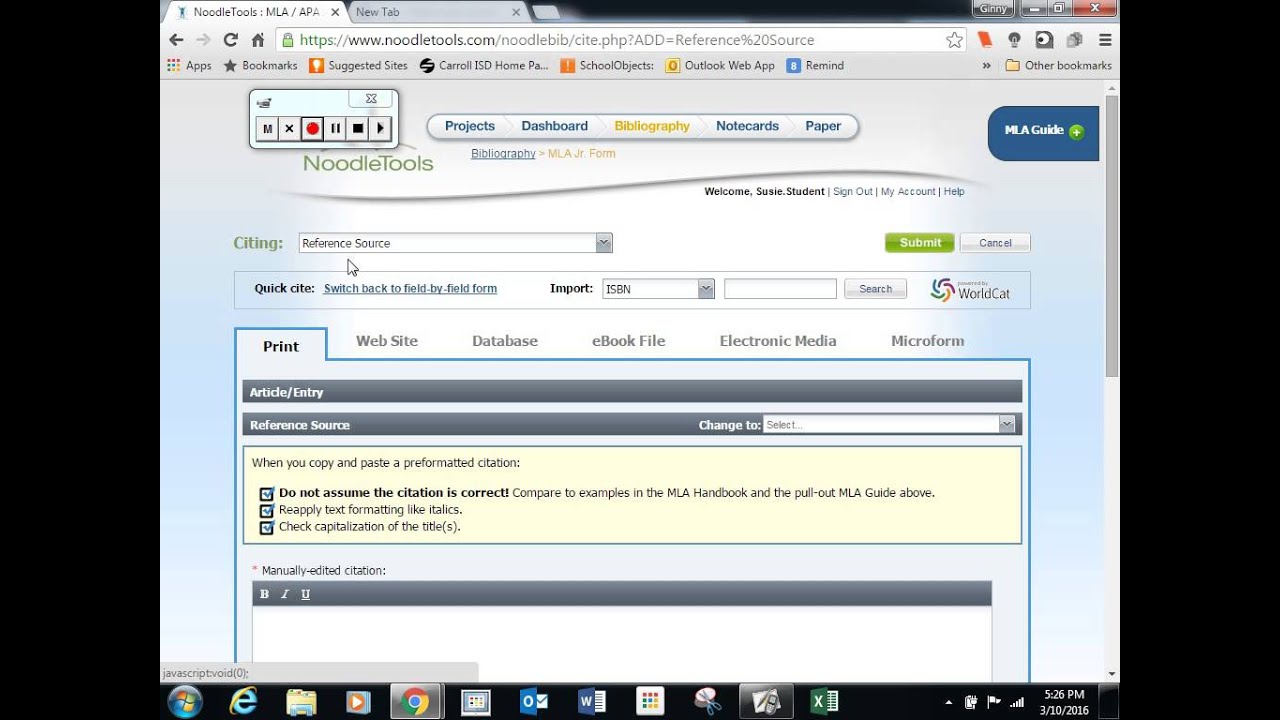Viewport: 1280px width, 720px height.
Task: Pause the screen recorder
Action: pyautogui.click(x=335, y=128)
